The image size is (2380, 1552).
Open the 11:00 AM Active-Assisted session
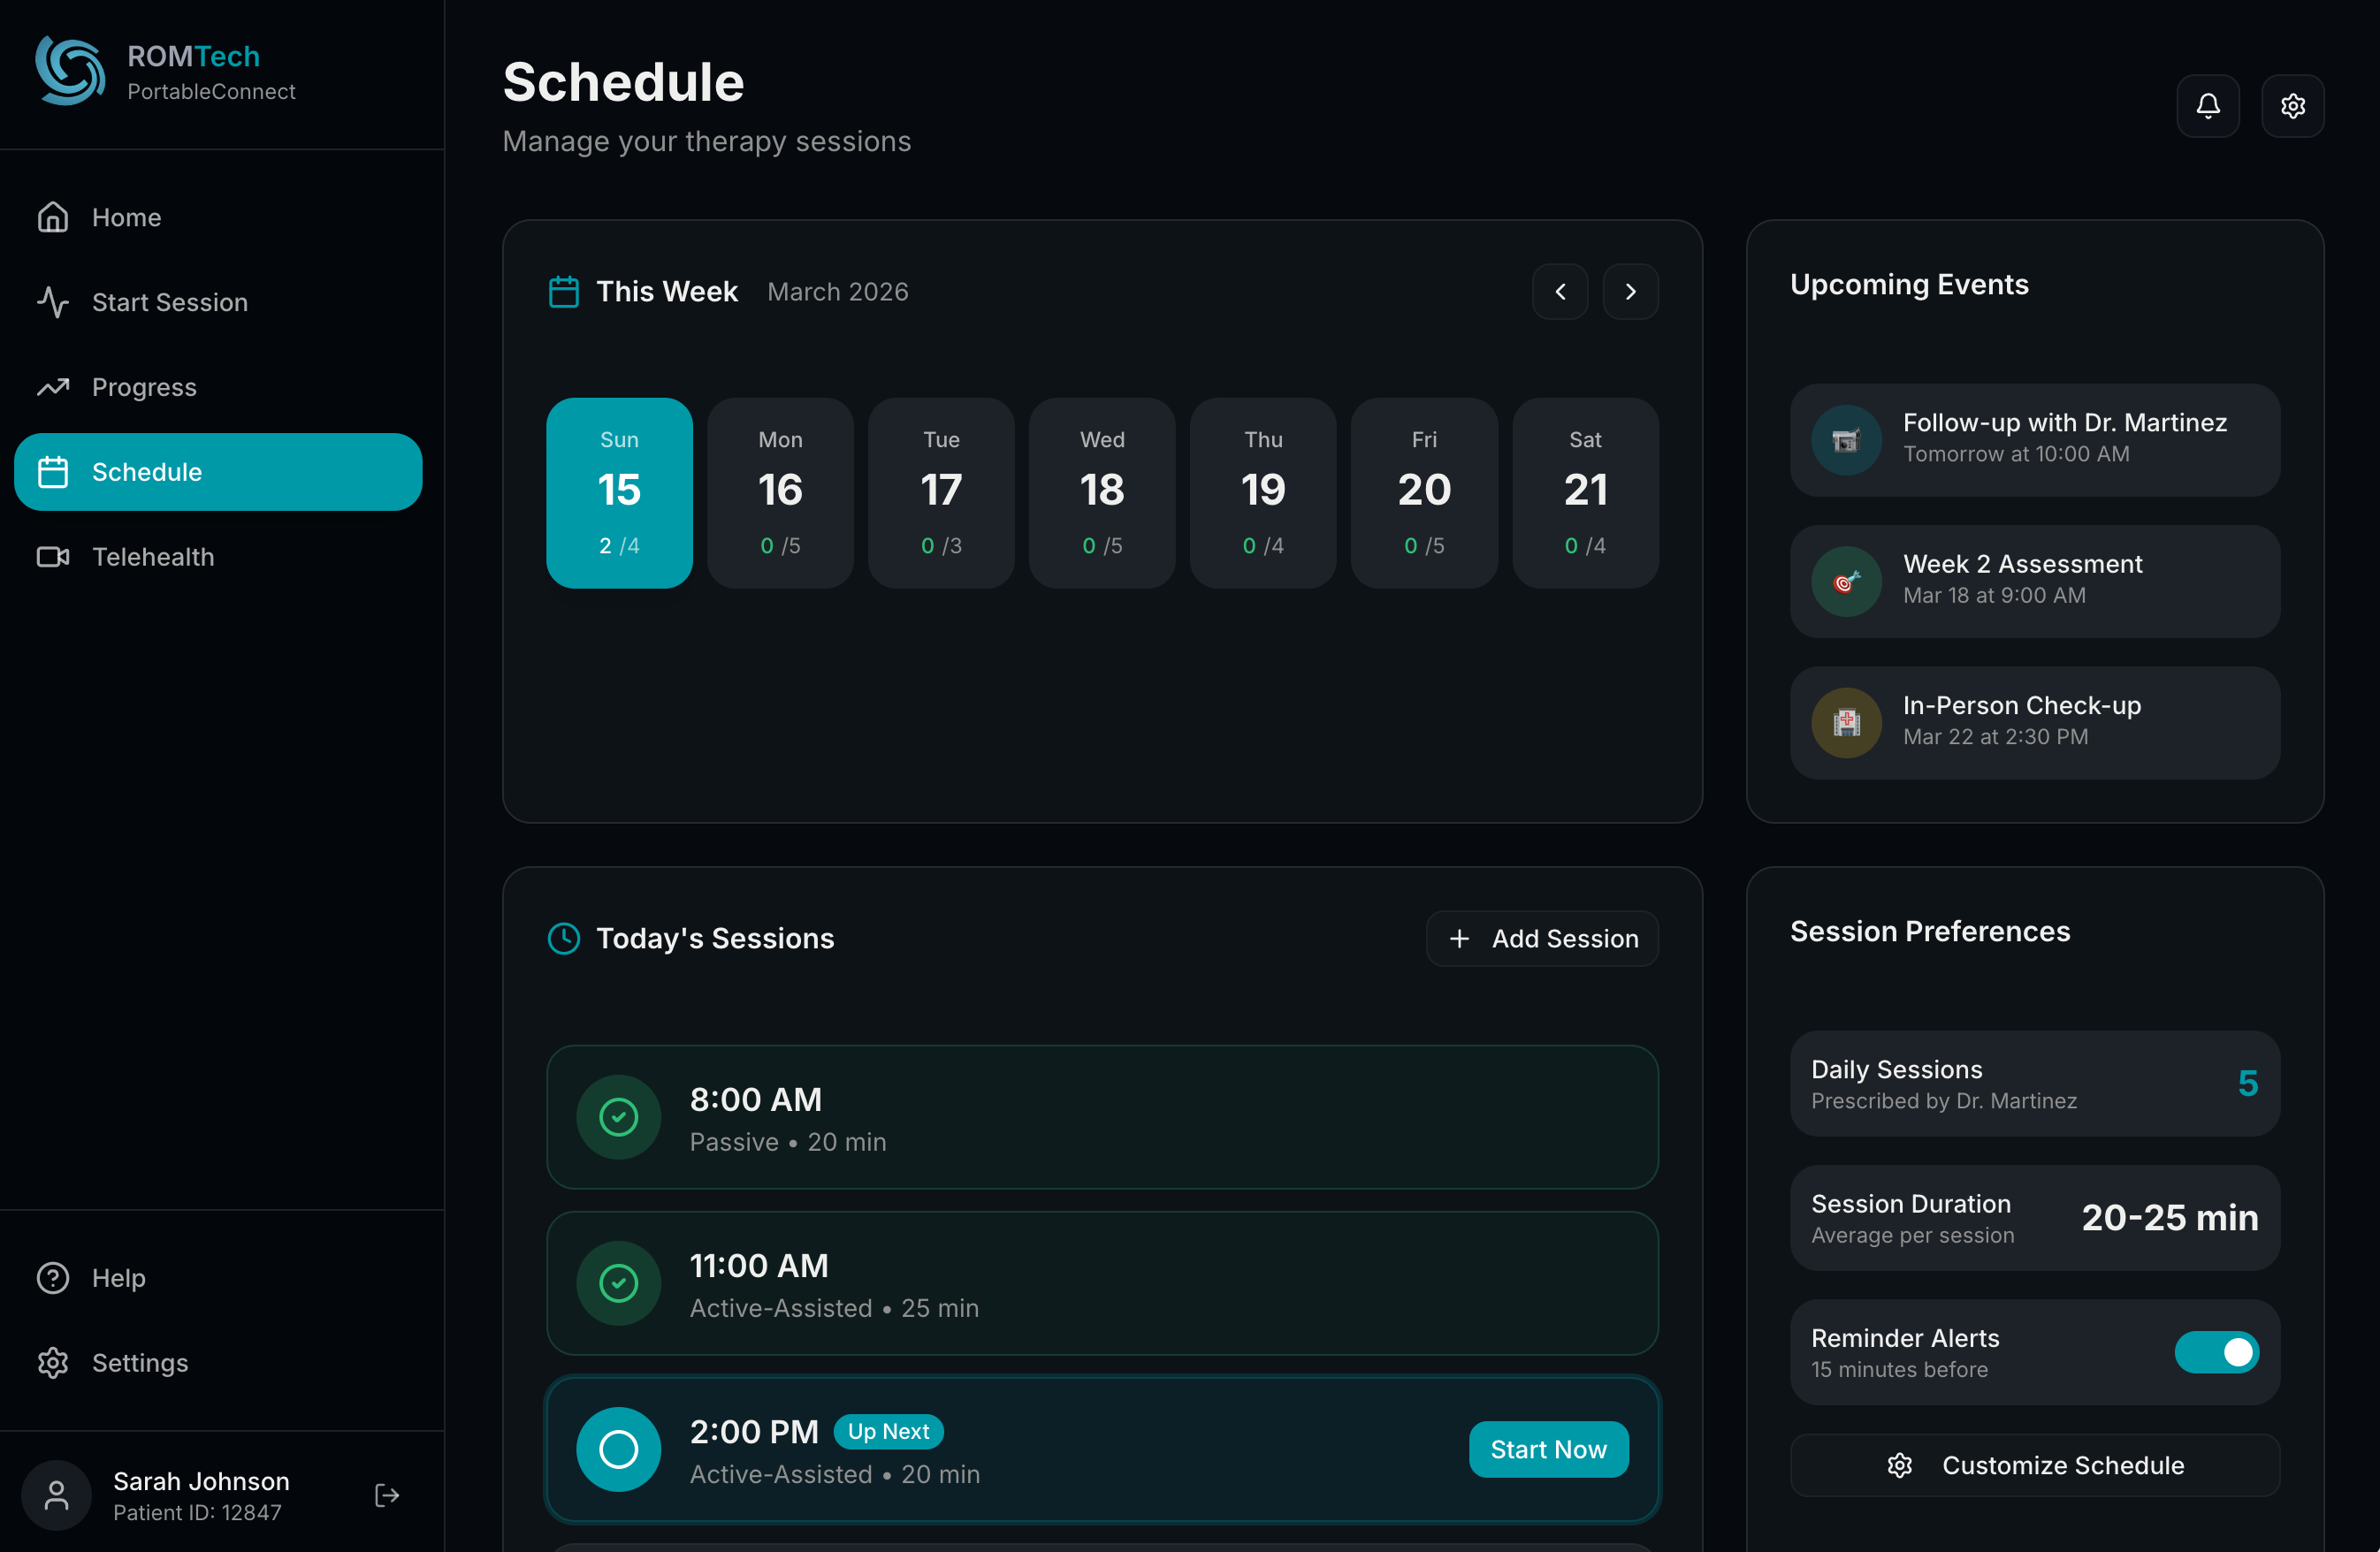(x=1102, y=1283)
